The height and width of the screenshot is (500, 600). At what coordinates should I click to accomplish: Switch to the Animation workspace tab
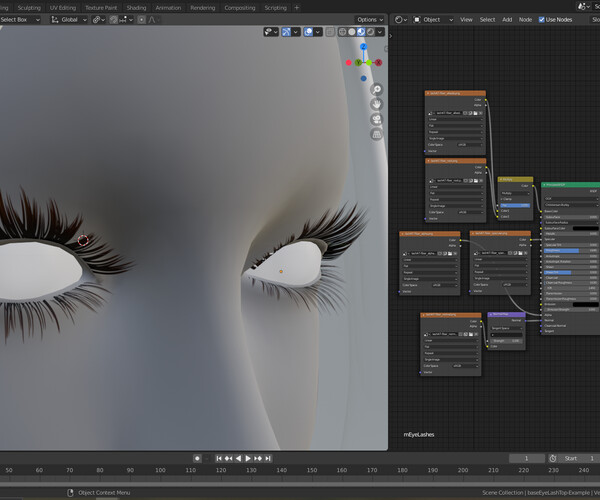tap(168, 8)
